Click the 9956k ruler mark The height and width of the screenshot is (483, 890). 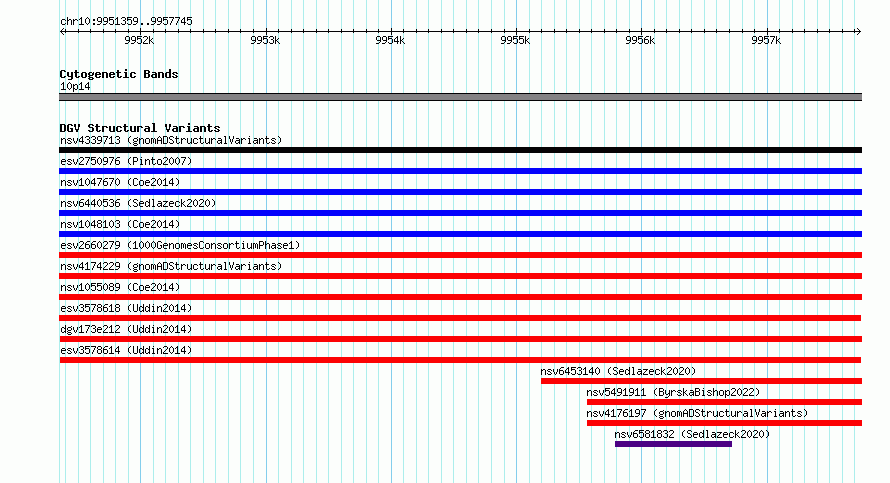pos(640,40)
